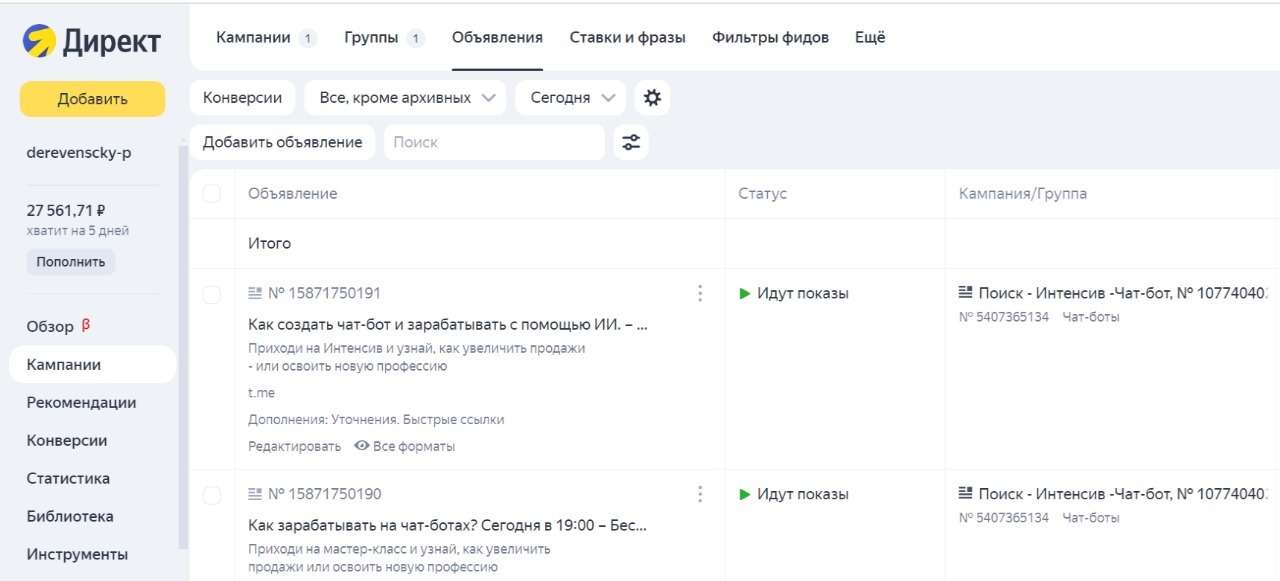Image resolution: width=1280 pixels, height=581 pixels.
Task: Open Обзор in the sidebar
Action: pyautogui.click(x=50, y=326)
